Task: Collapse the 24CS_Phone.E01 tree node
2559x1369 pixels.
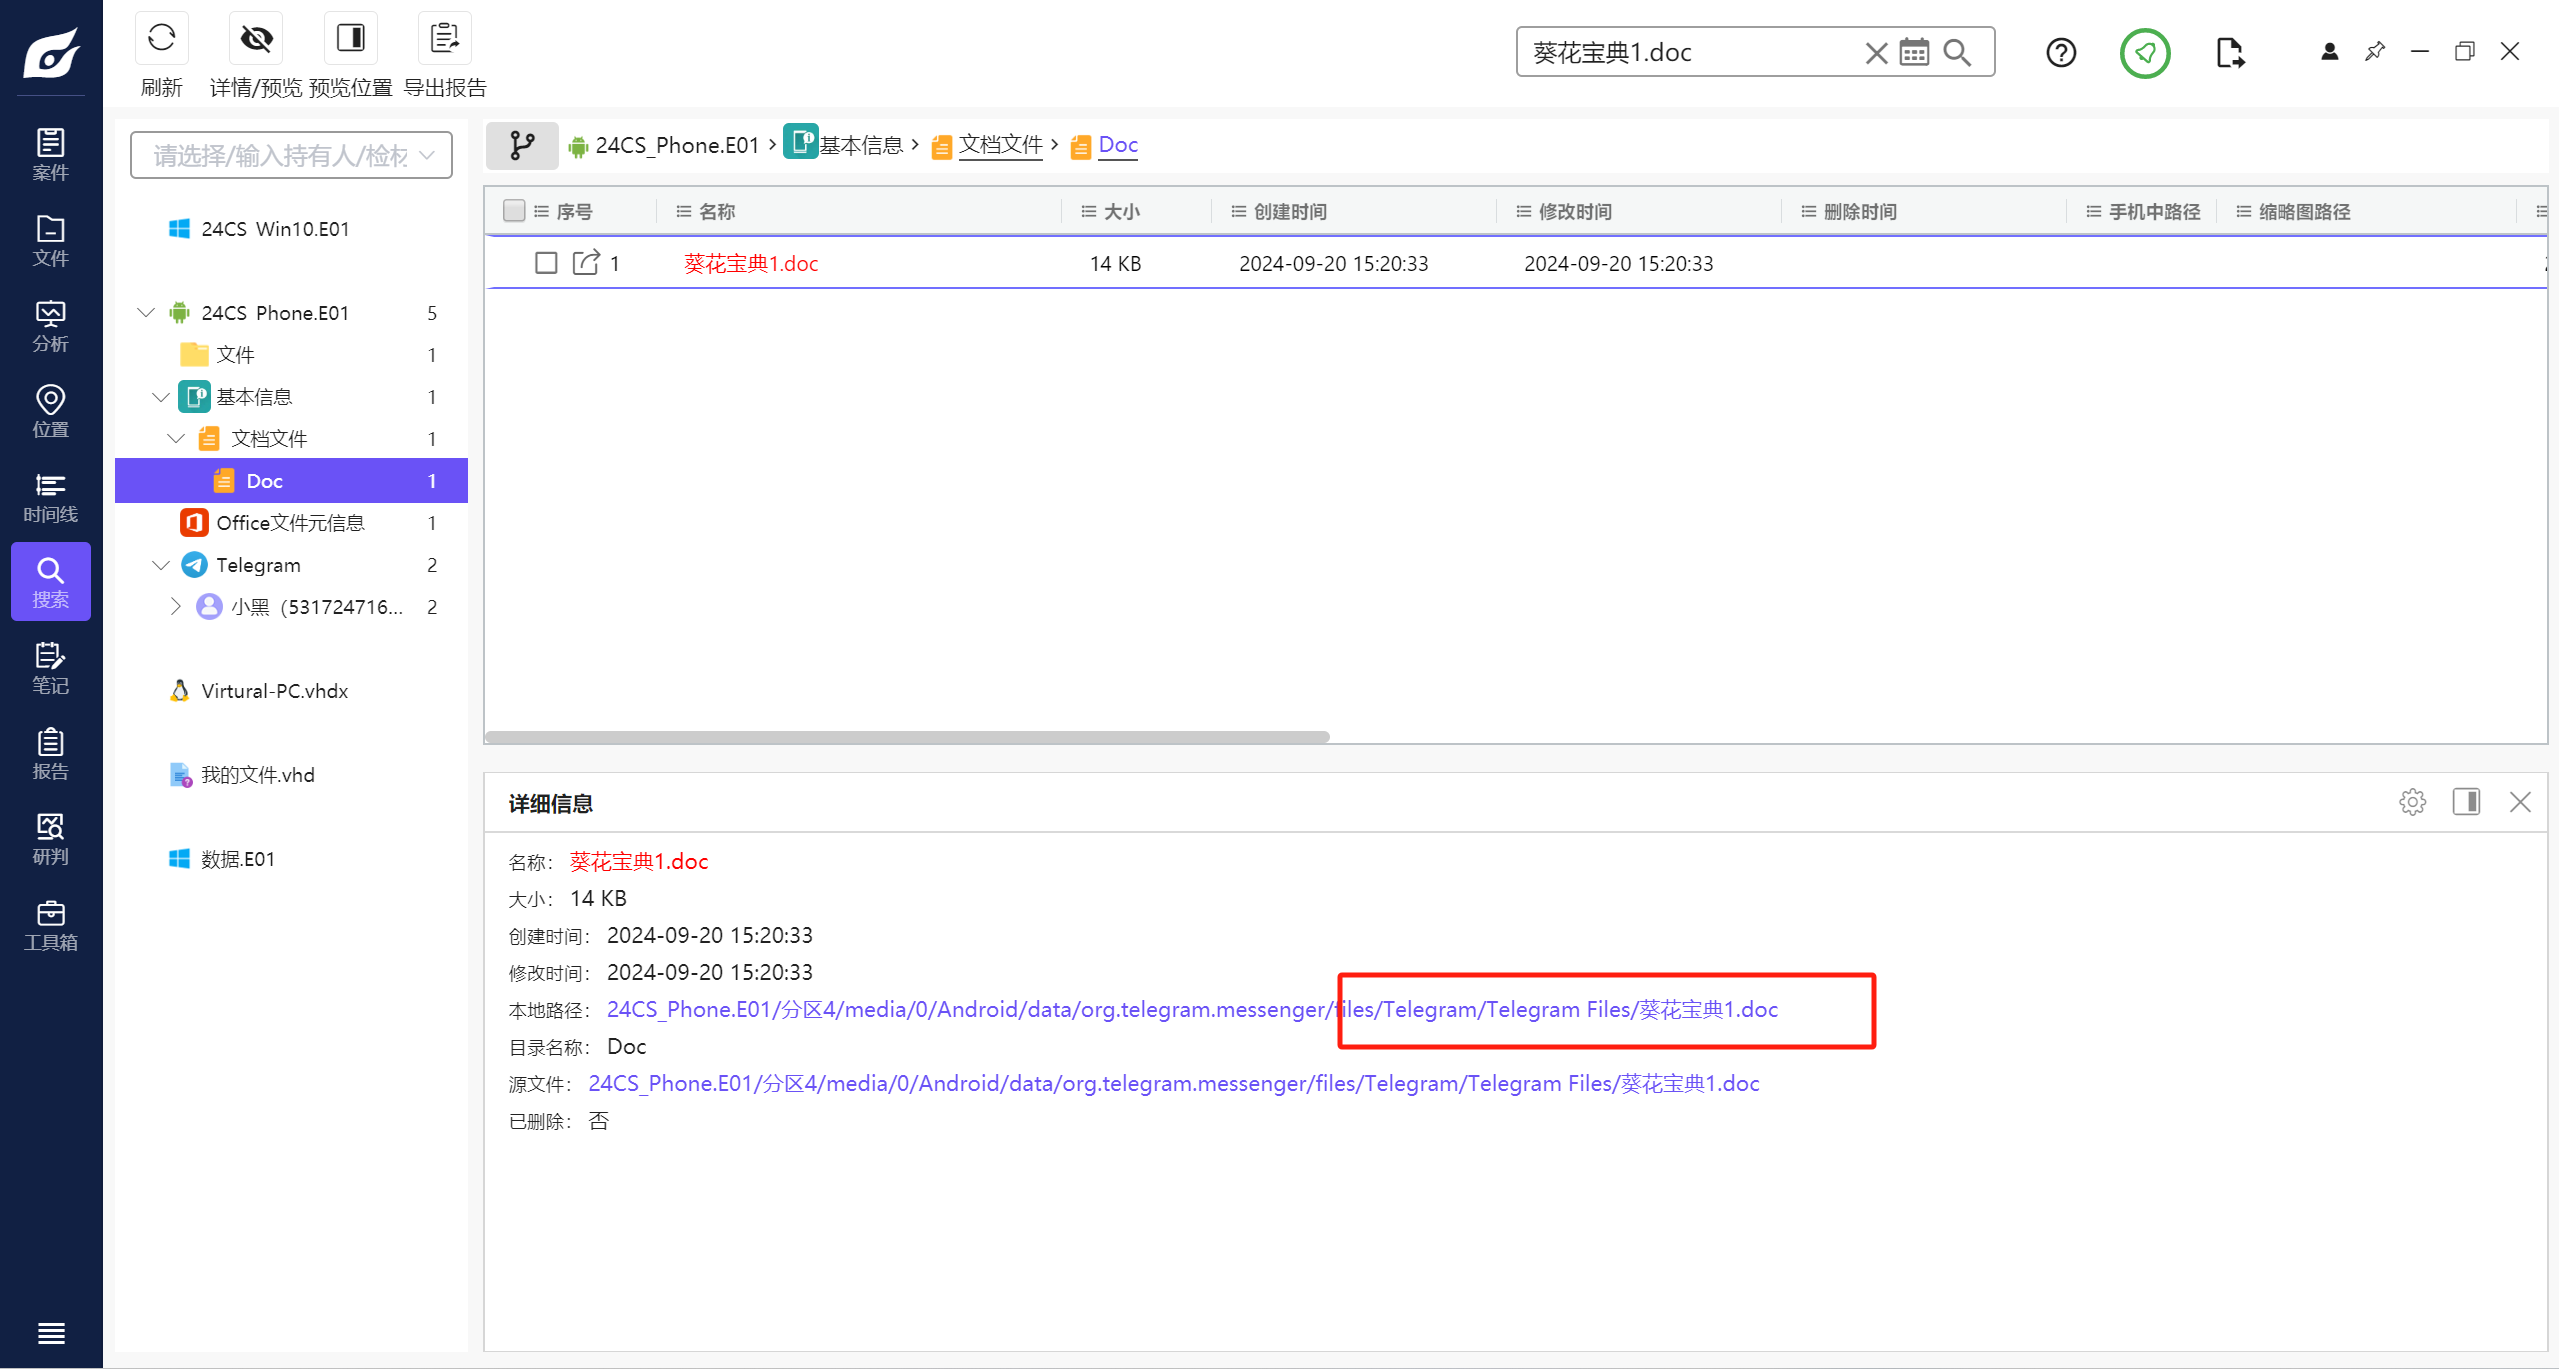Action: pyautogui.click(x=146, y=313)
